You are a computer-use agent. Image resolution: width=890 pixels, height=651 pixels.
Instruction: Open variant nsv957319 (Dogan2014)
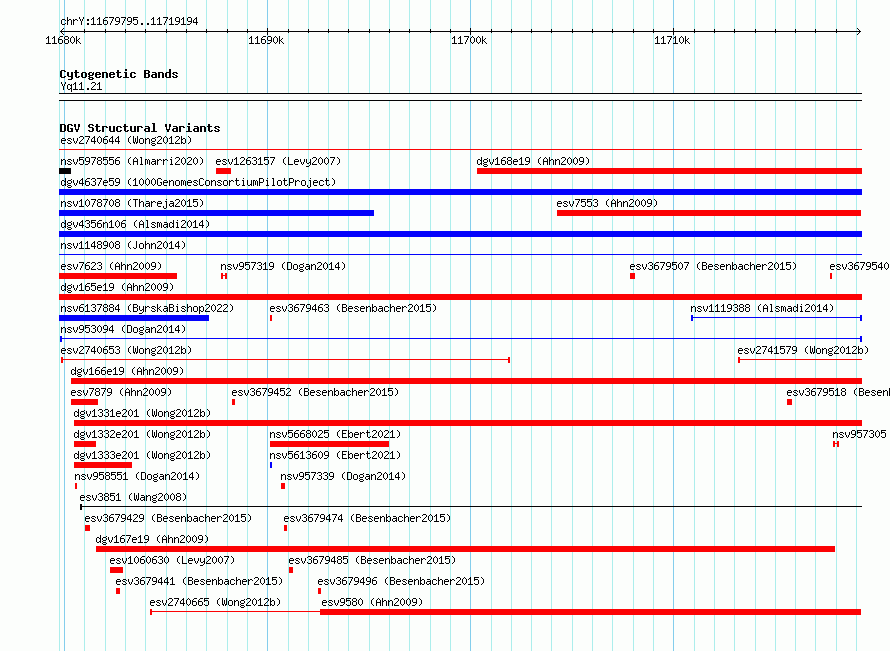point(283,266)
